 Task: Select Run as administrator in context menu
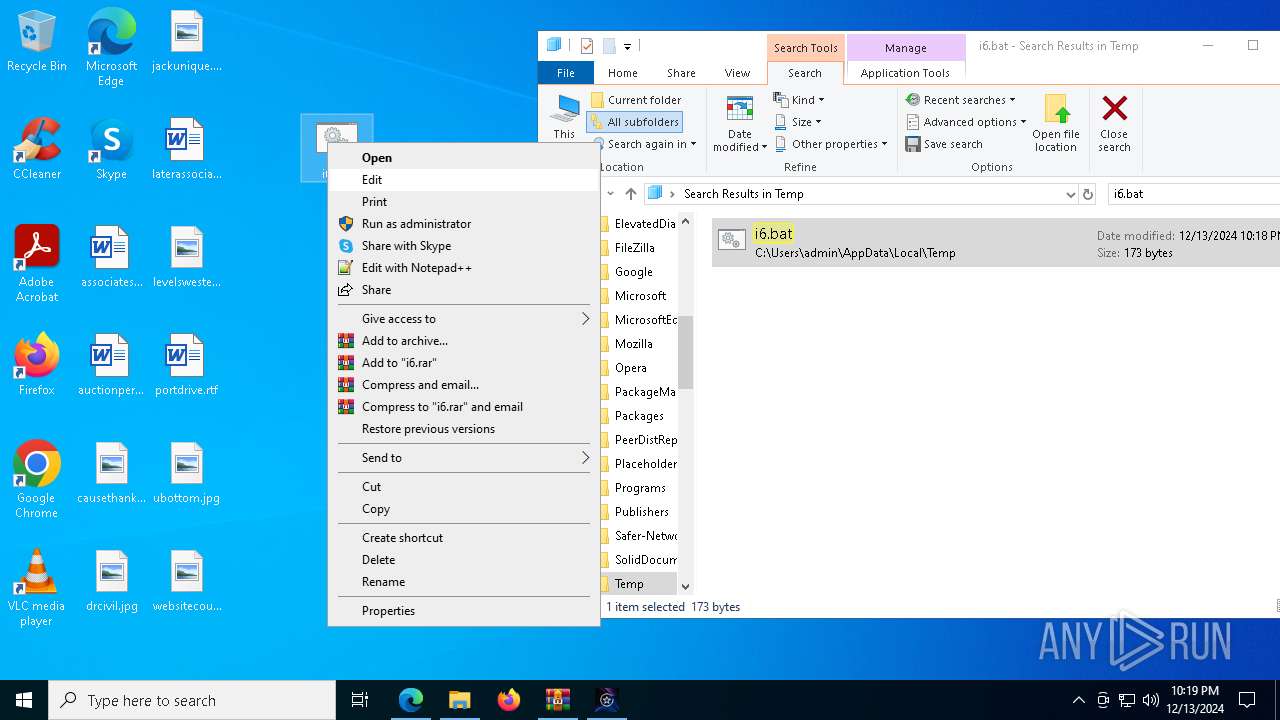pos(464,224)
